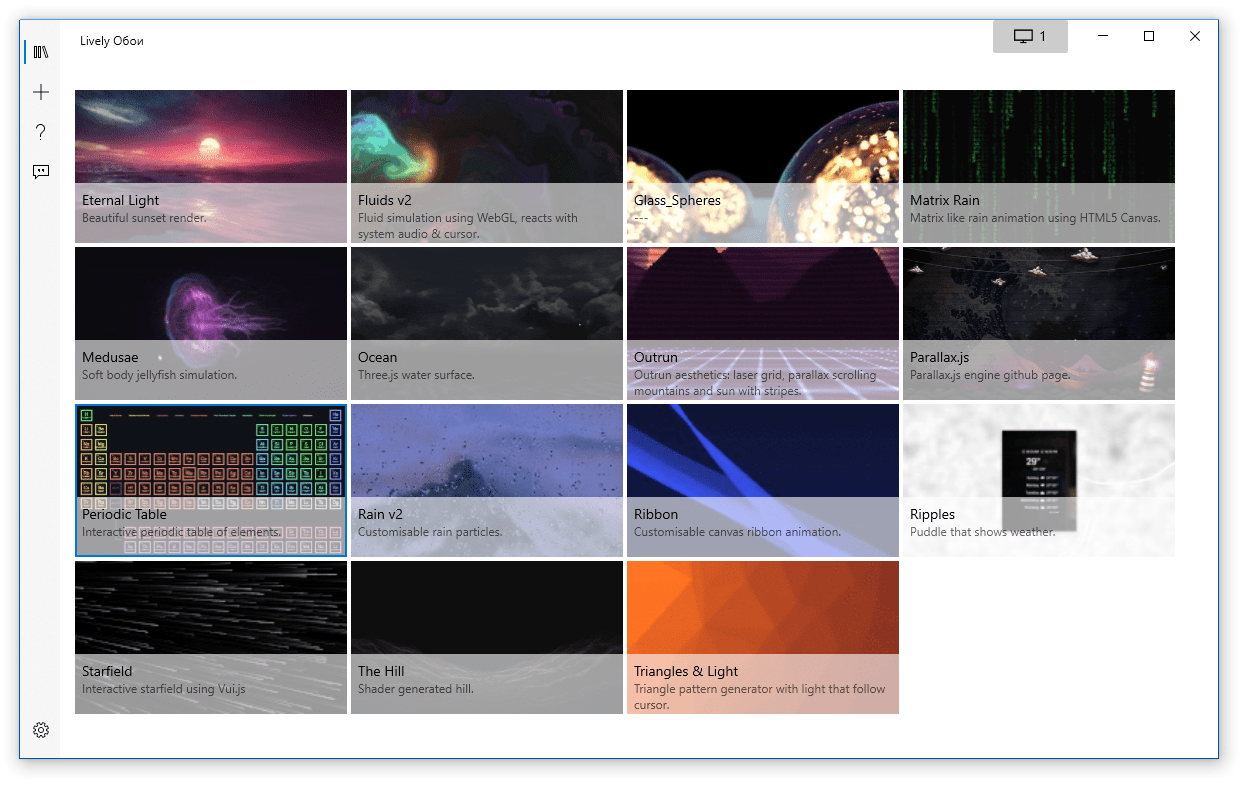Pick the Medusae jellyfish wallpaper
The width and height of the screenshot is (1245, 790).
(211, 322)
